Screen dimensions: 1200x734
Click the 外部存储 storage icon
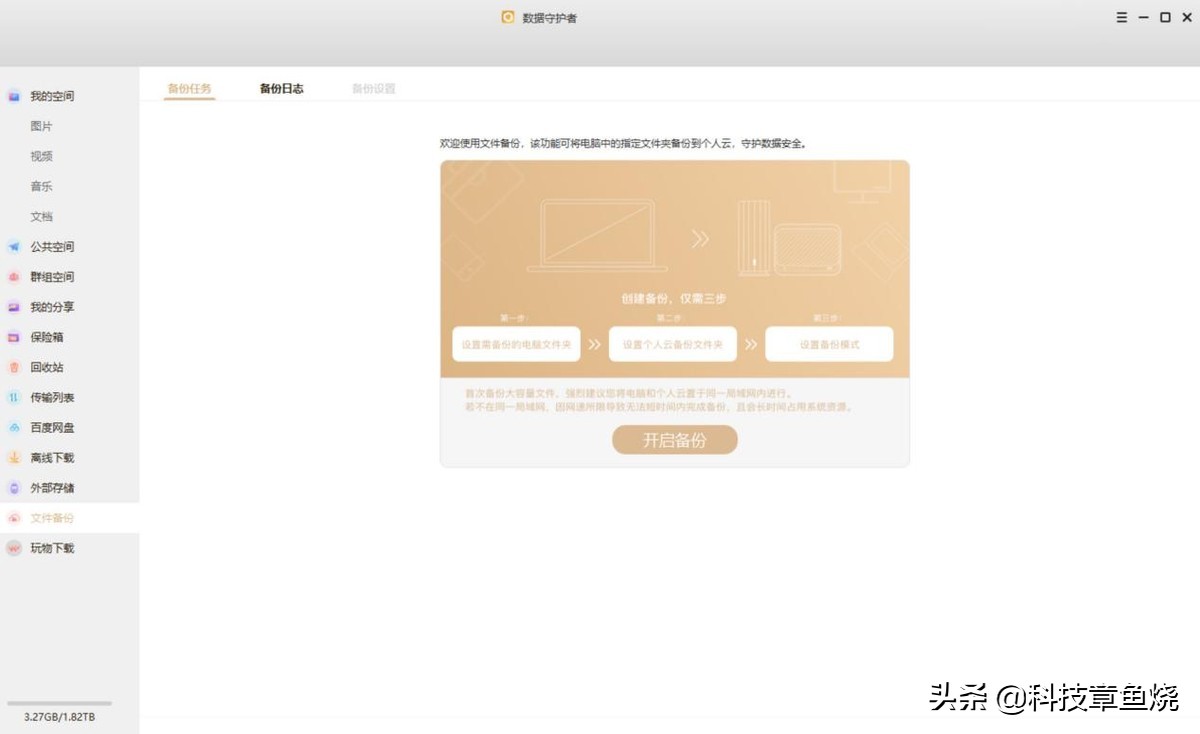click(14, 488)
